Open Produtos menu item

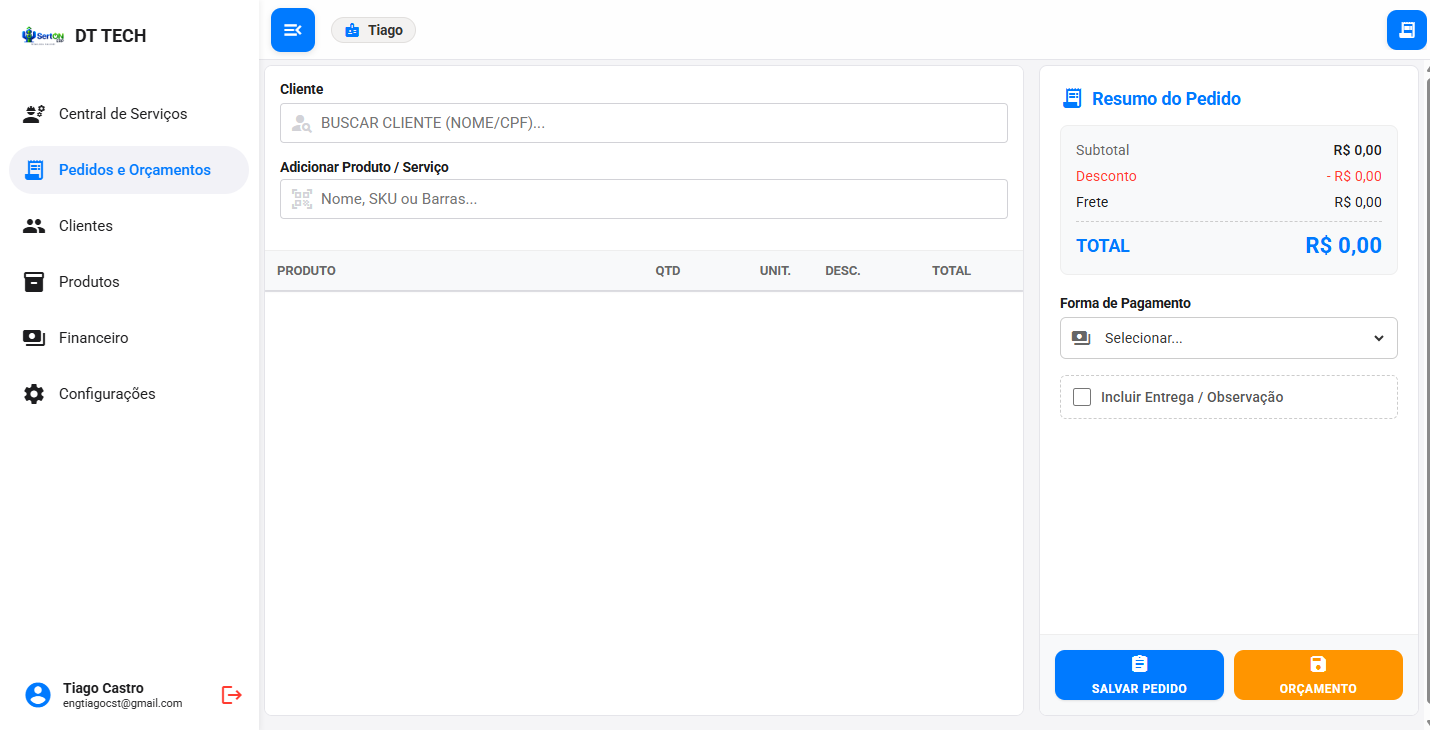129,282
